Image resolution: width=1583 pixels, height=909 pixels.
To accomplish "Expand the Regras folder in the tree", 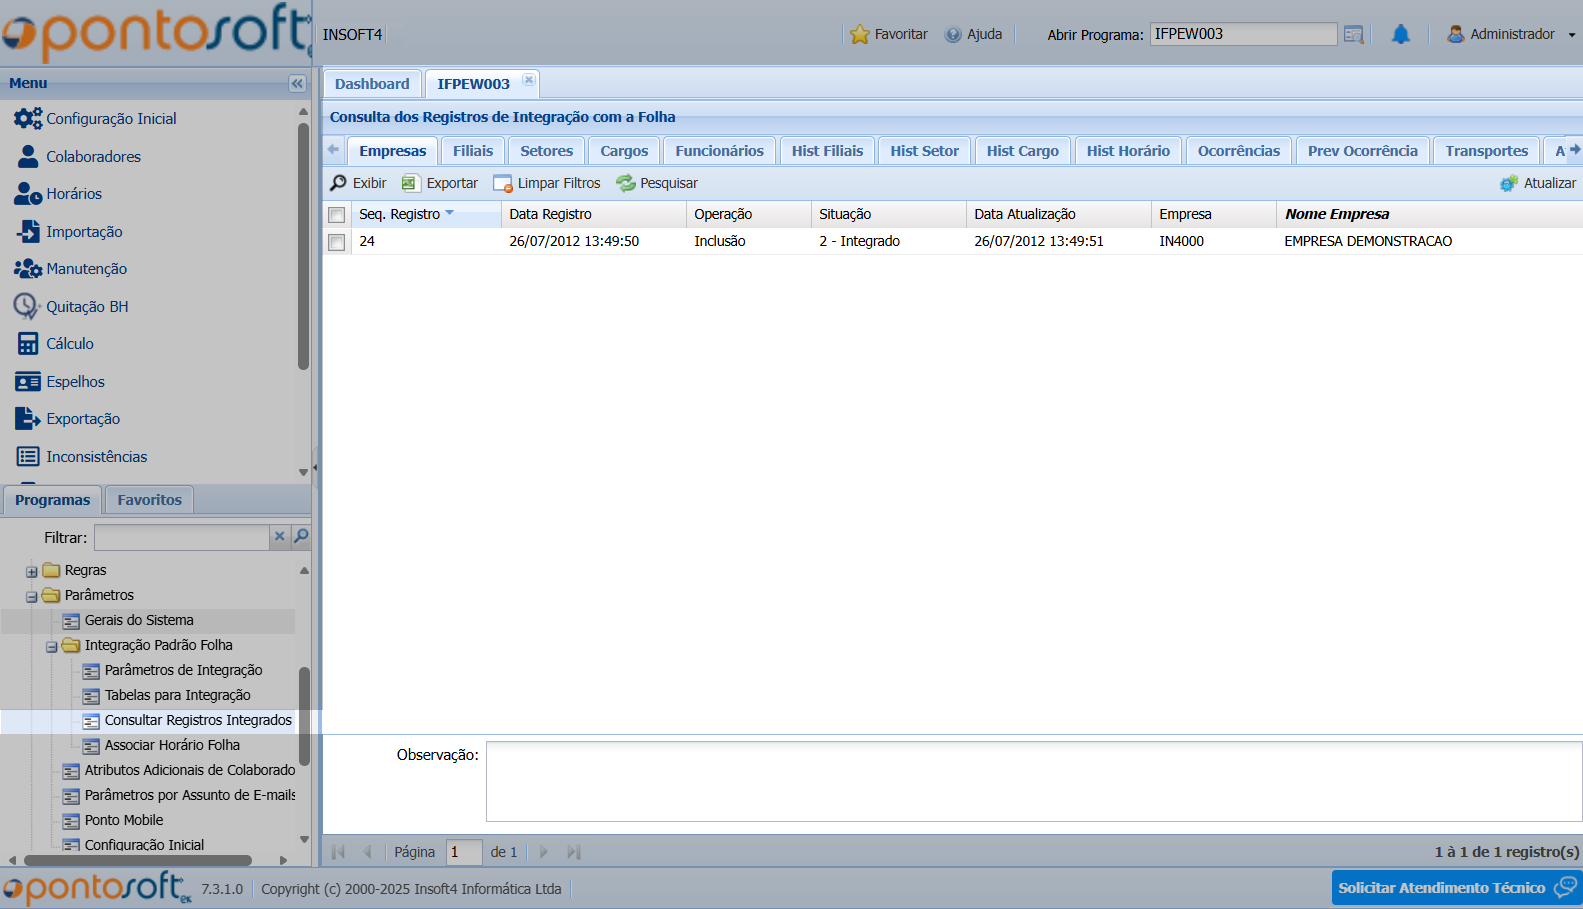I will [x=32, y=572].
